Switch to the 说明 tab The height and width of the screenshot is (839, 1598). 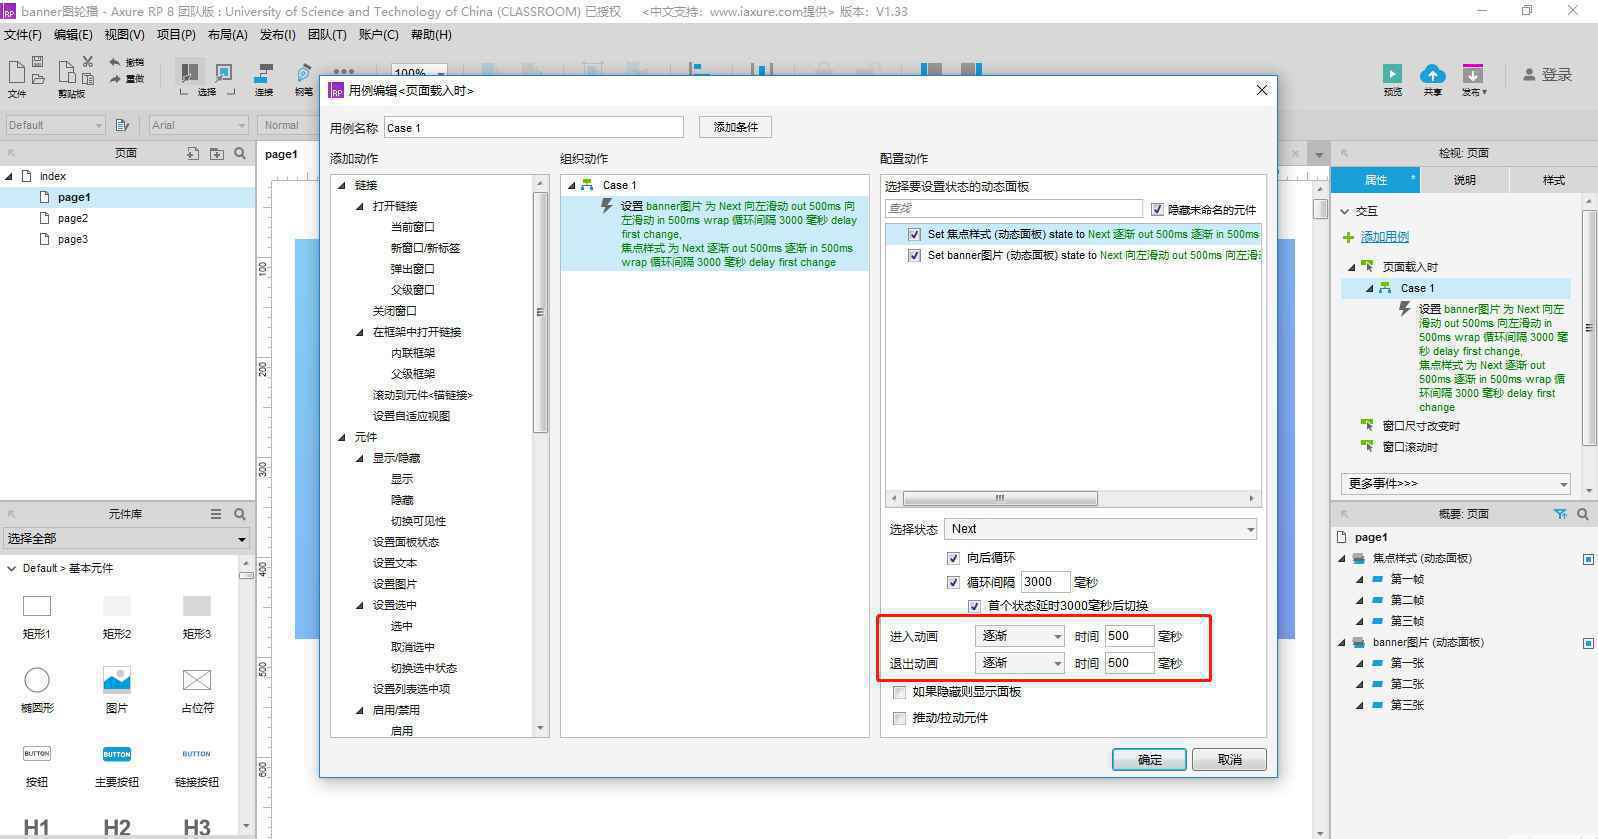pos(1464,180)
